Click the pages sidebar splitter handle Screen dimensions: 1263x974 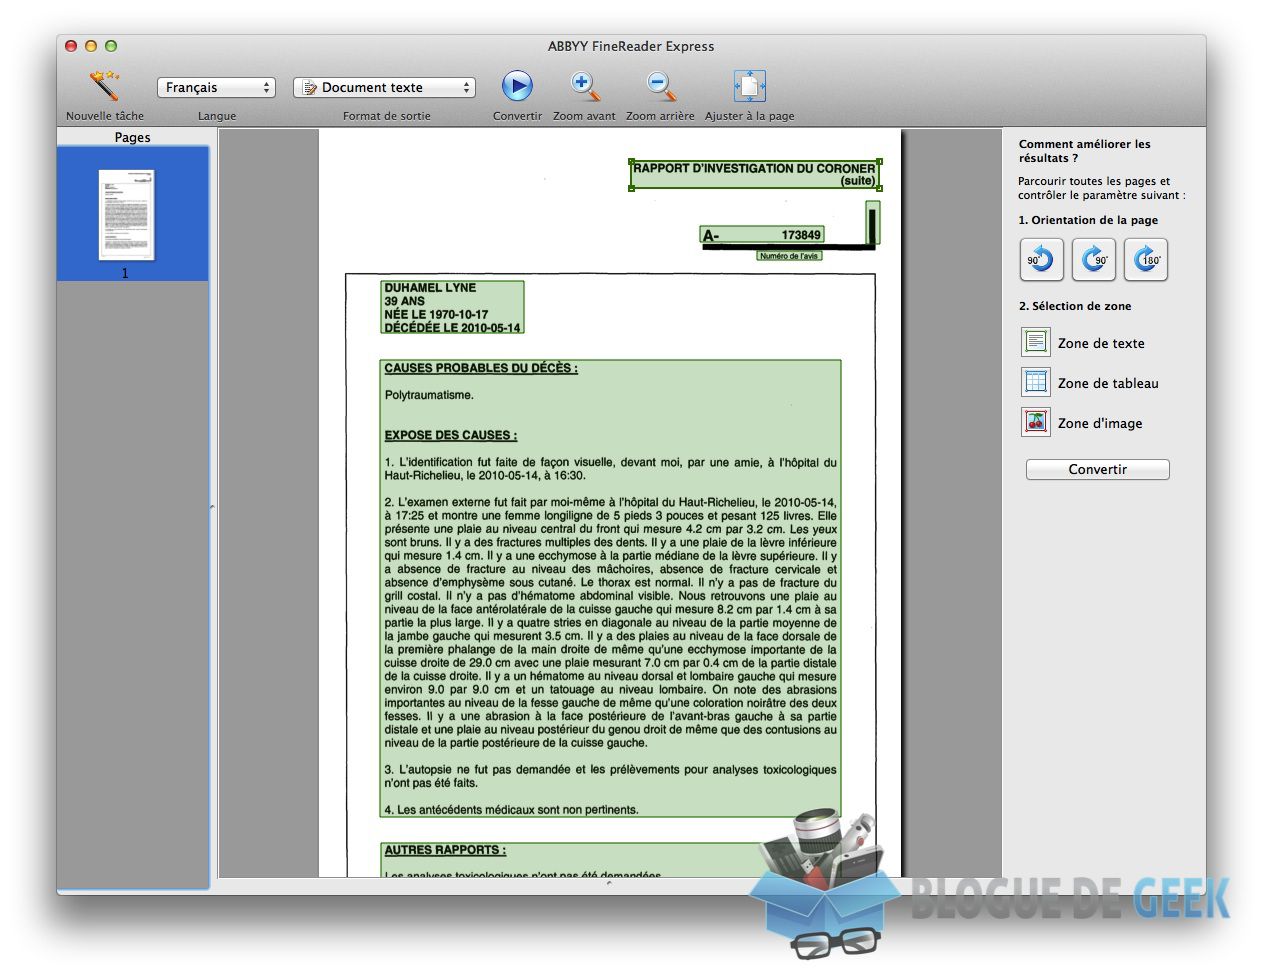(x=212, y=508)
